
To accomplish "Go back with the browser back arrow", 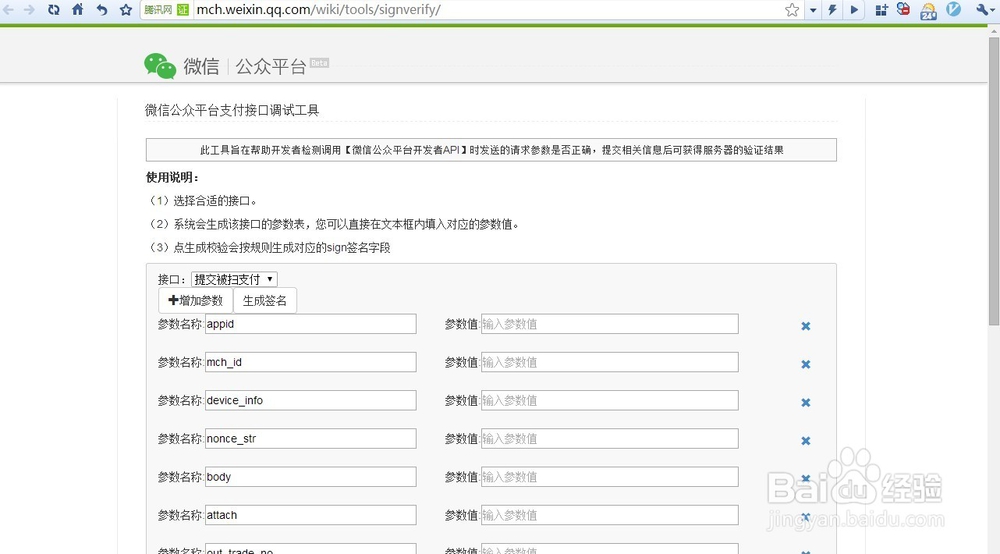I will 8,10.
